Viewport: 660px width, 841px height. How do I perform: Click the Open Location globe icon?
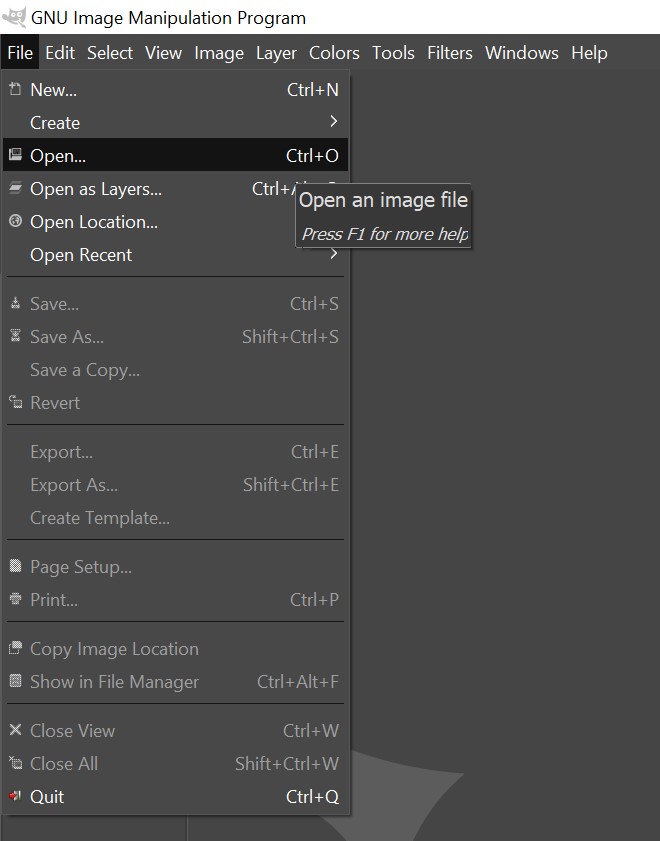click(x=16, y=221)
